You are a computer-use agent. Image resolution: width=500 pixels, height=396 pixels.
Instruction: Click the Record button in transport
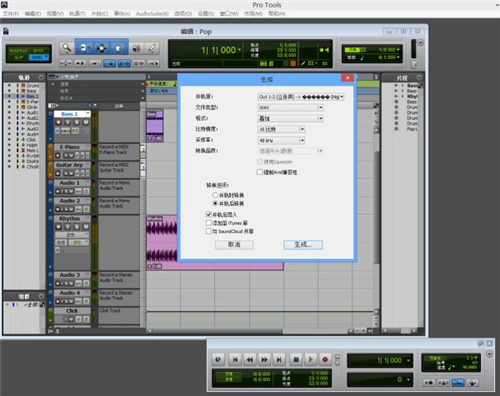point(325,359)
